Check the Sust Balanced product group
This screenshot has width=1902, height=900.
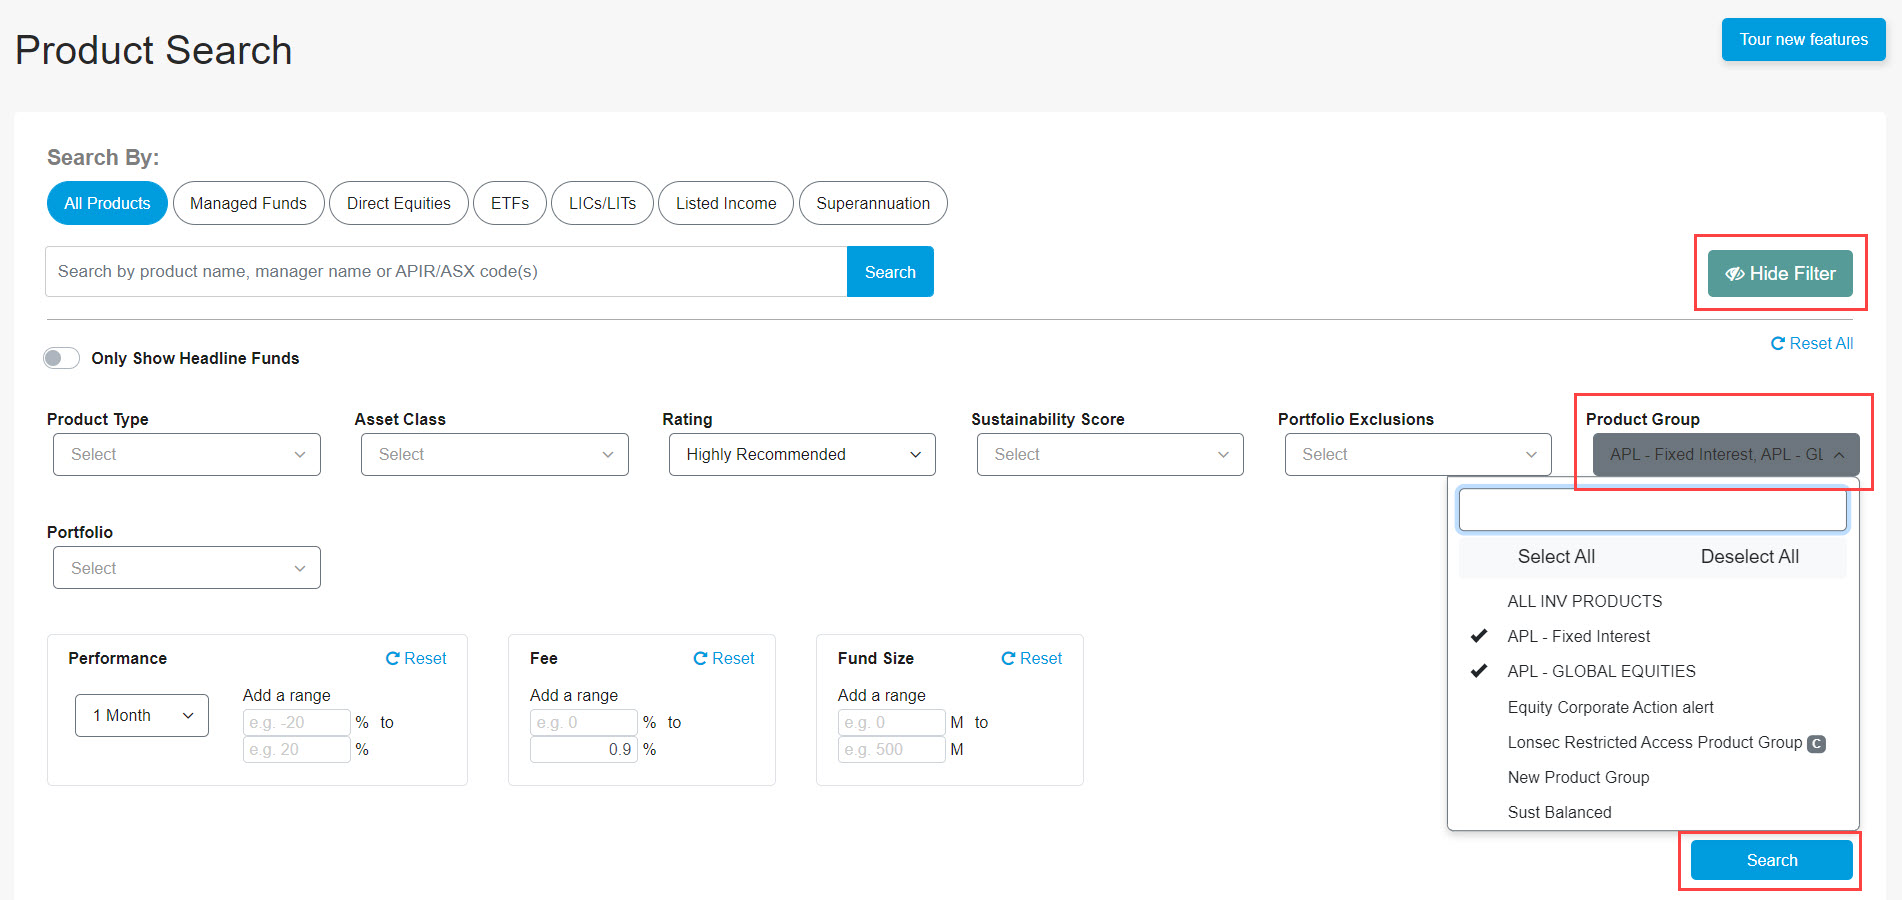tap(1559, 812)
